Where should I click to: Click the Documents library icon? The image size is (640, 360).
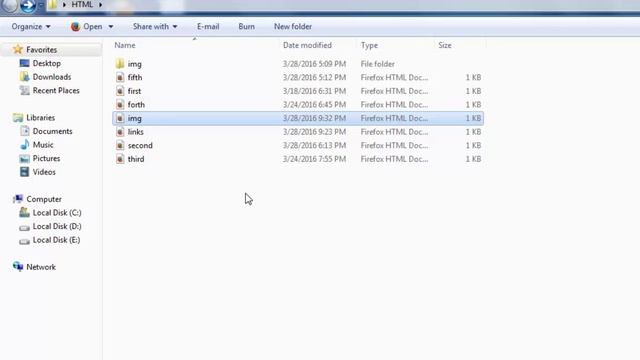24,131
